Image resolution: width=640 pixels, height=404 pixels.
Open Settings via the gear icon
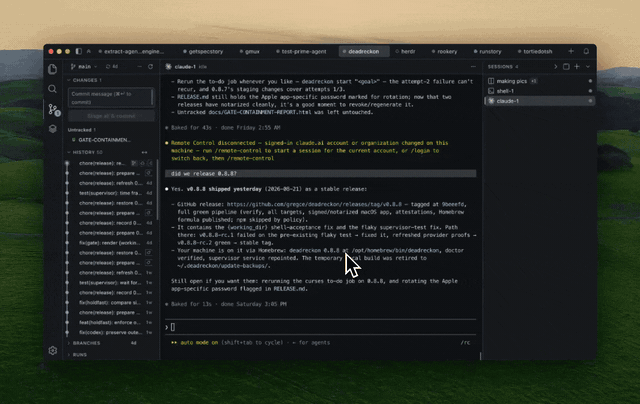point(53,351)
